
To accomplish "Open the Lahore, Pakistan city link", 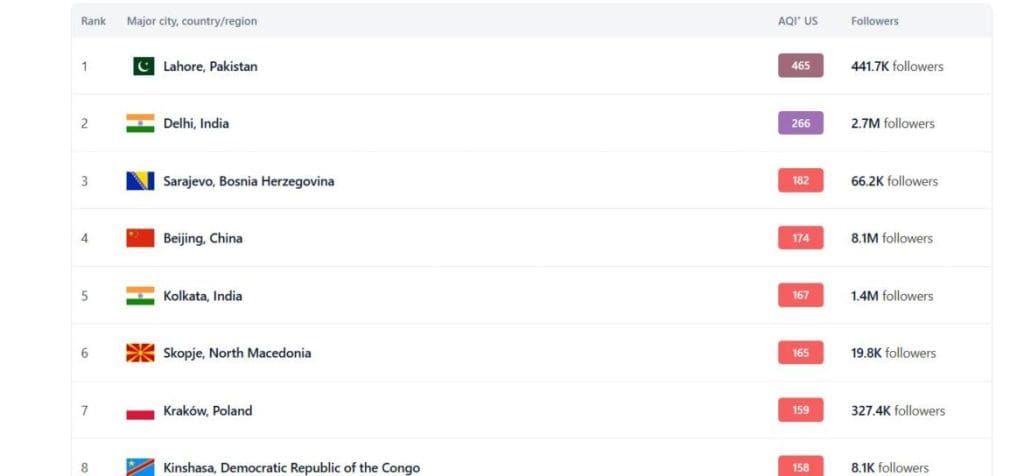I will coord(210,67).
